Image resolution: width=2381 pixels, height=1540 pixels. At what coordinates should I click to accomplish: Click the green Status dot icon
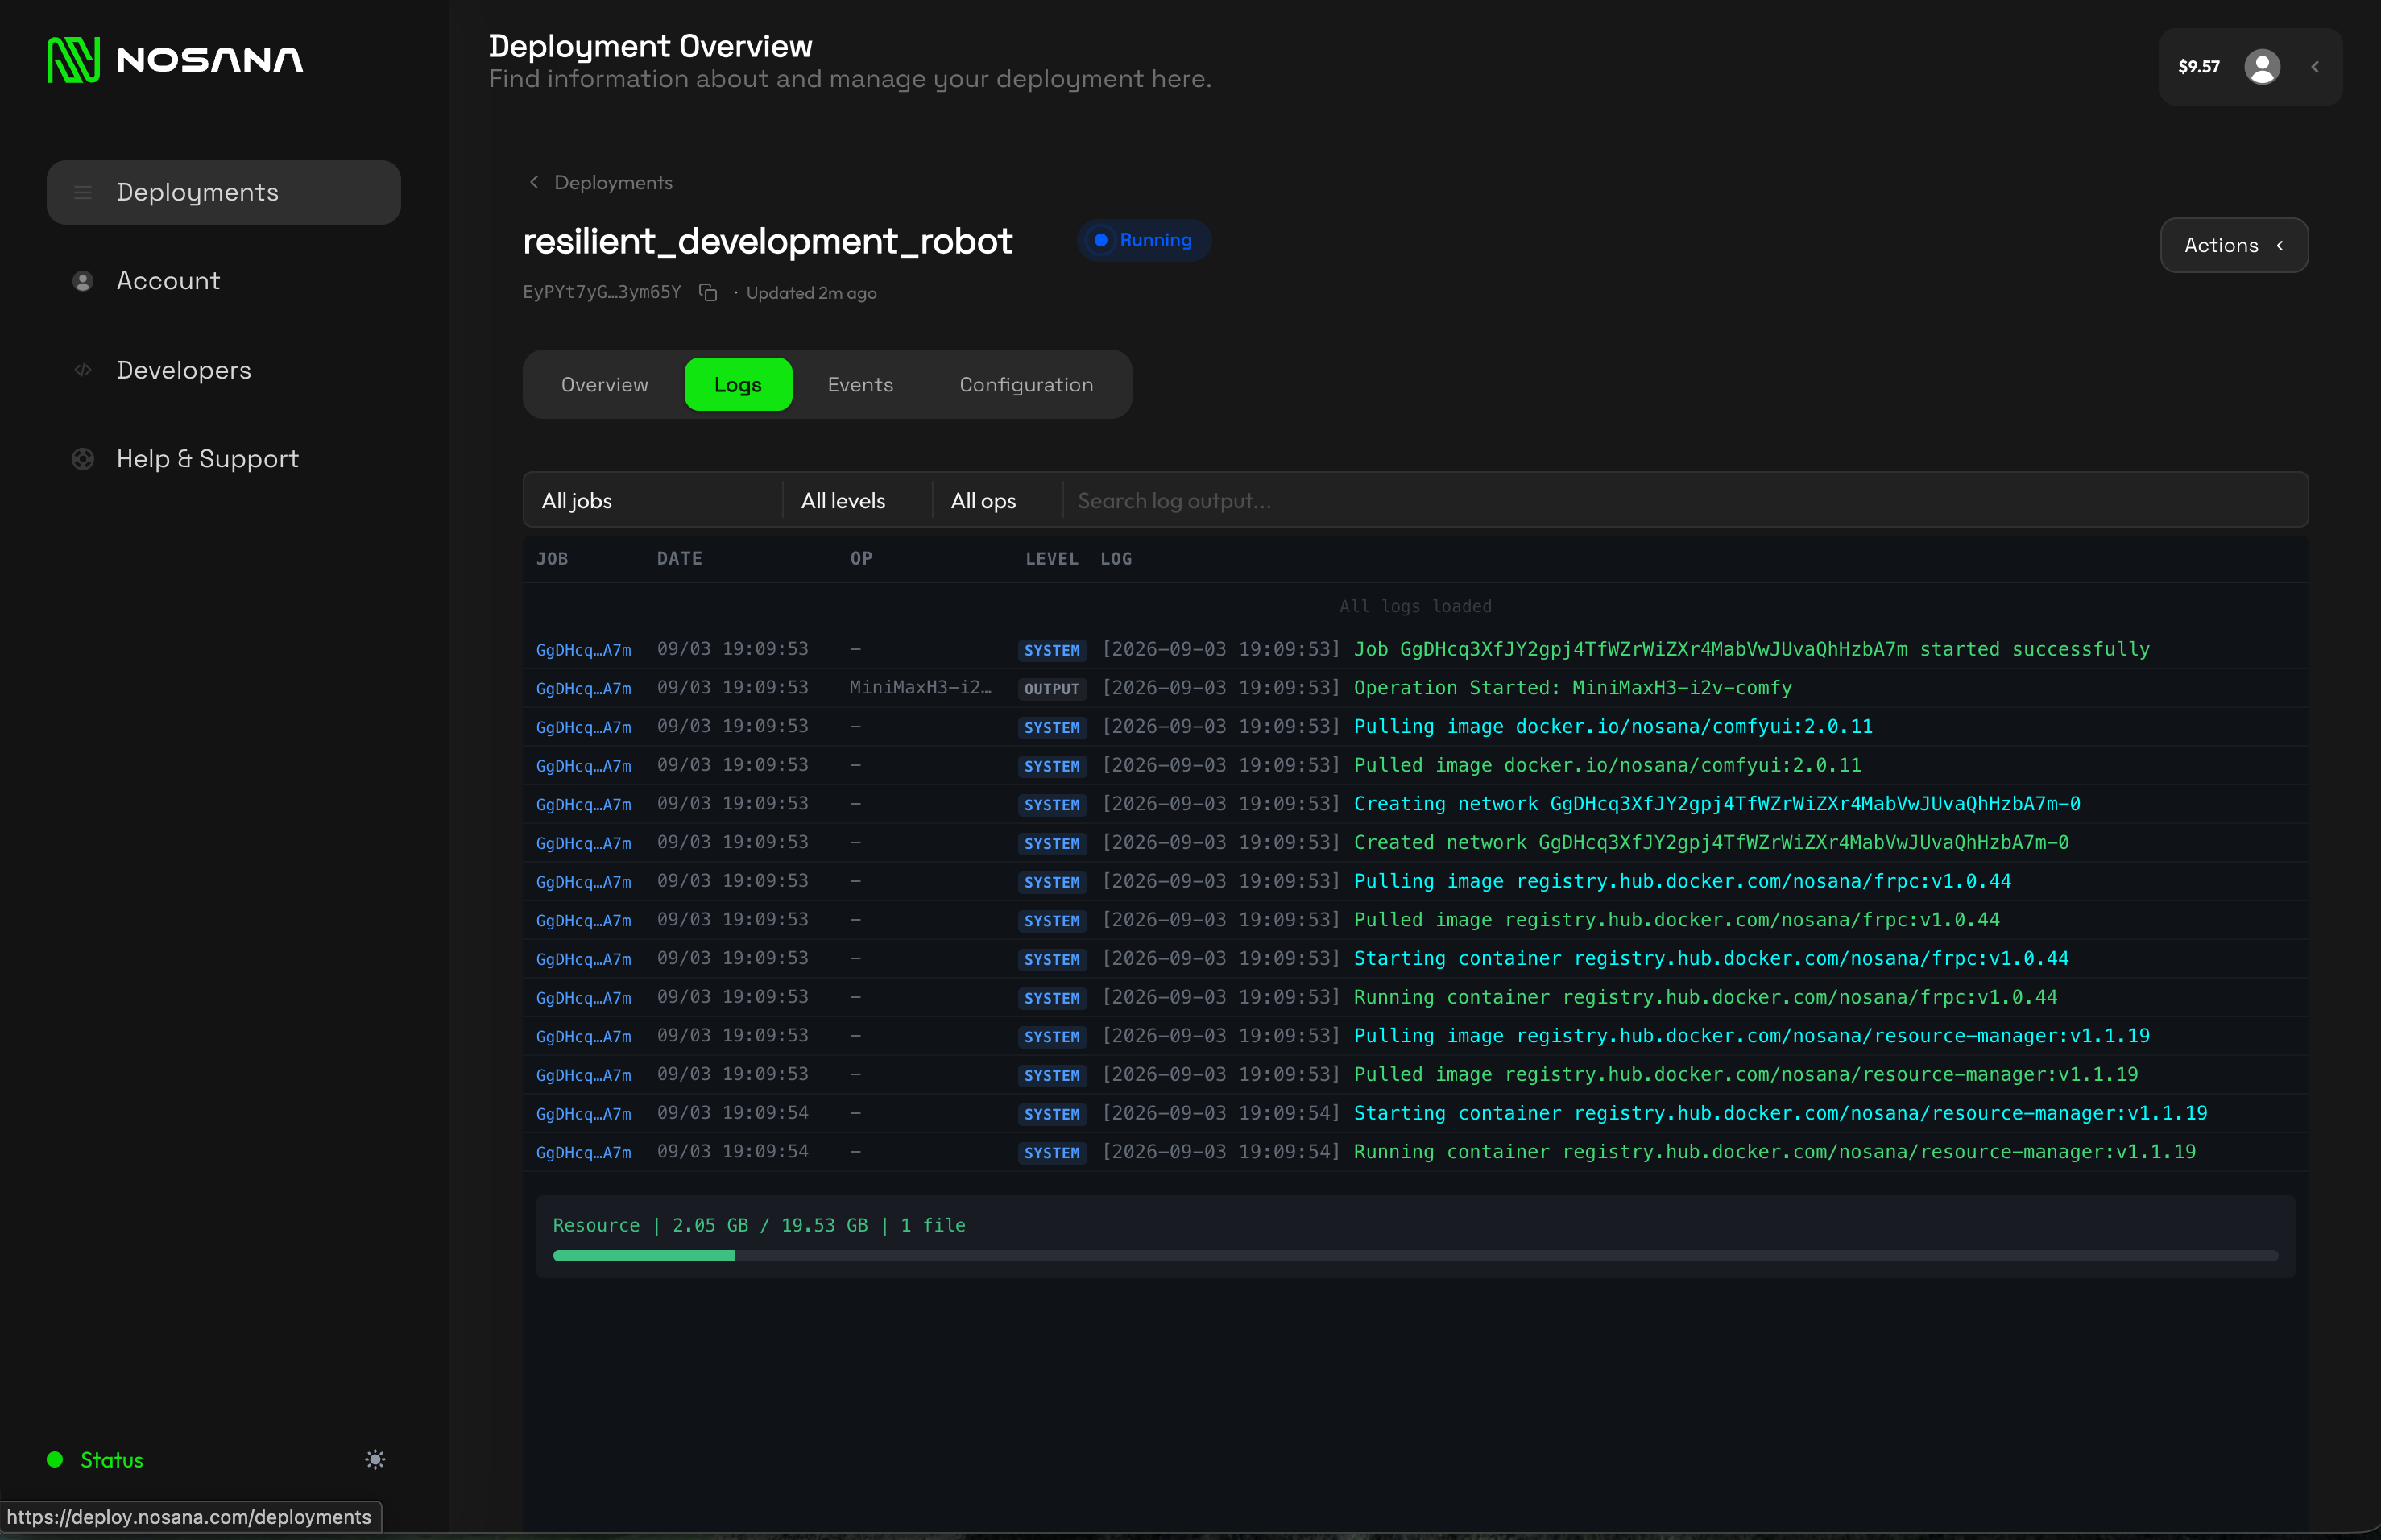55,1459
